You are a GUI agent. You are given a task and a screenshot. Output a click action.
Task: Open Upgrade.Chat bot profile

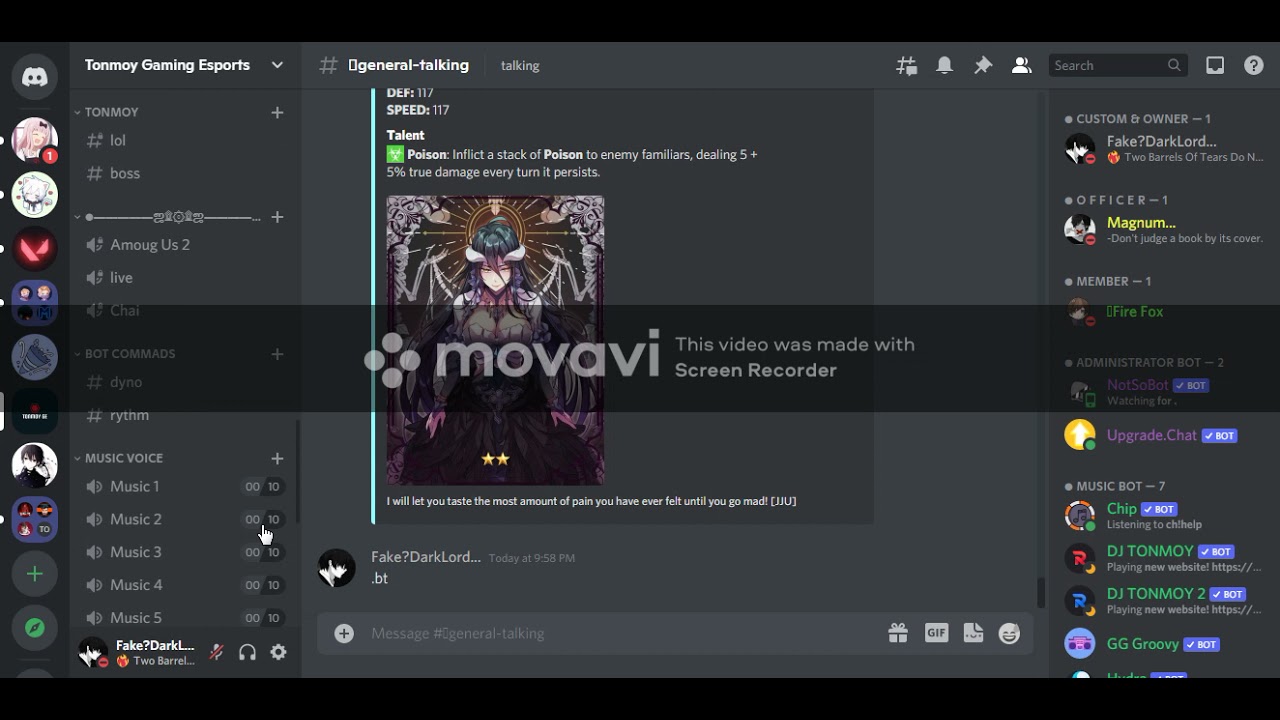tap(1164, 435)
